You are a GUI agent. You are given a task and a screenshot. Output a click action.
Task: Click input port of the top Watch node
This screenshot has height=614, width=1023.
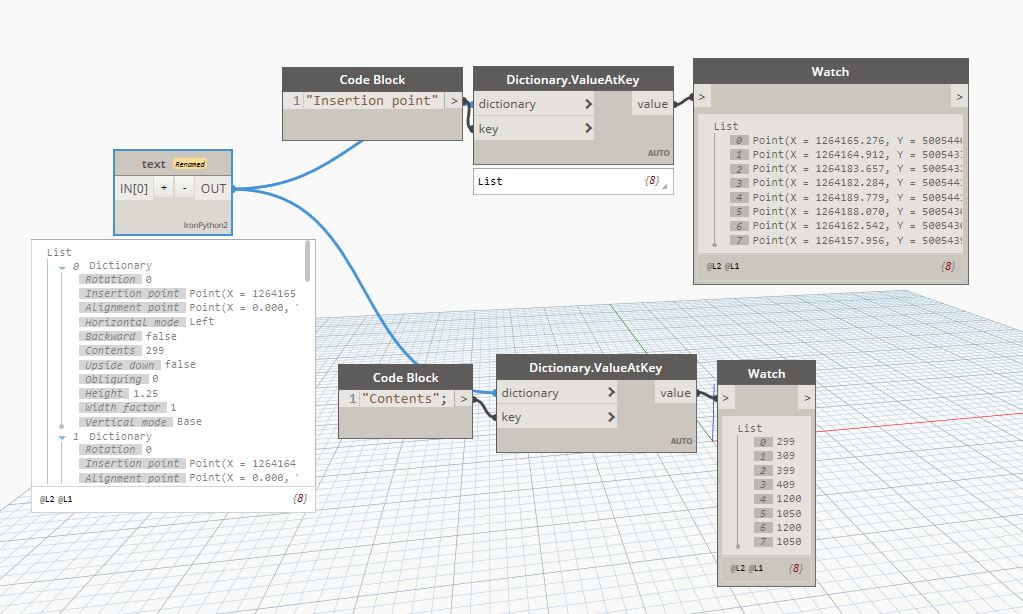pyautogui.click(x=702, y=97)
